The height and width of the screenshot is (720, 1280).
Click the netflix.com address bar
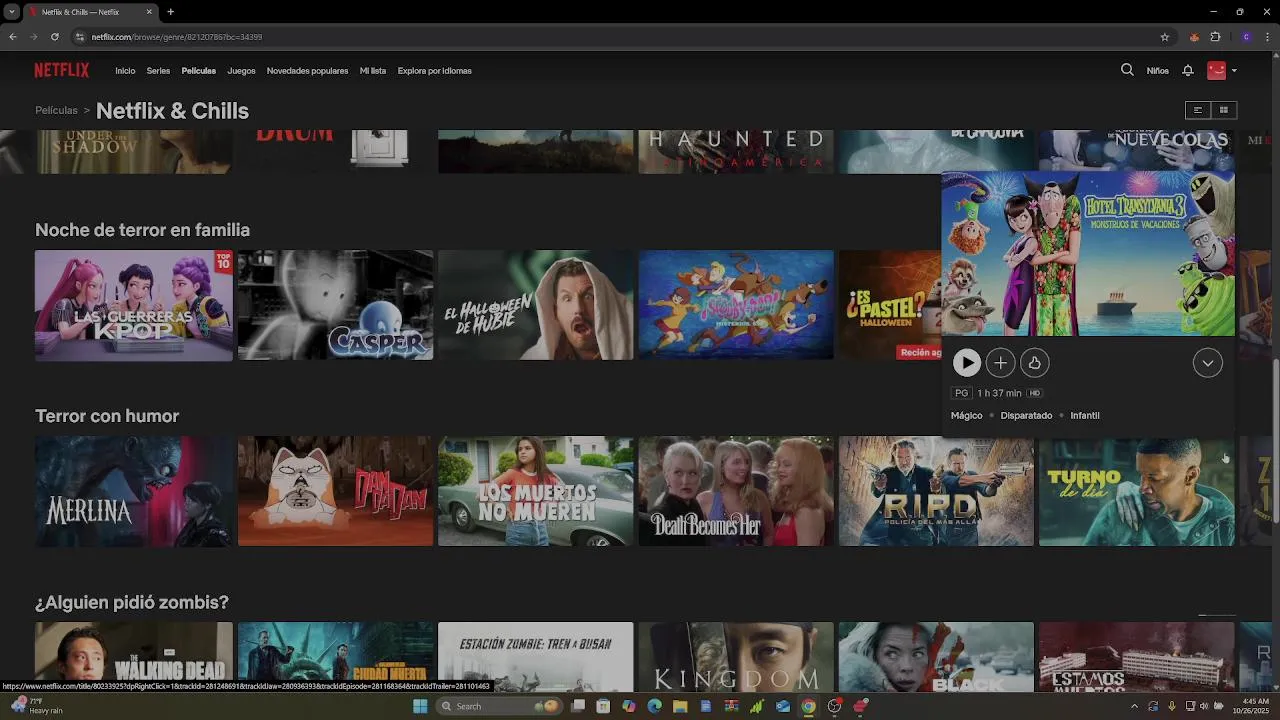coord(620,37)
